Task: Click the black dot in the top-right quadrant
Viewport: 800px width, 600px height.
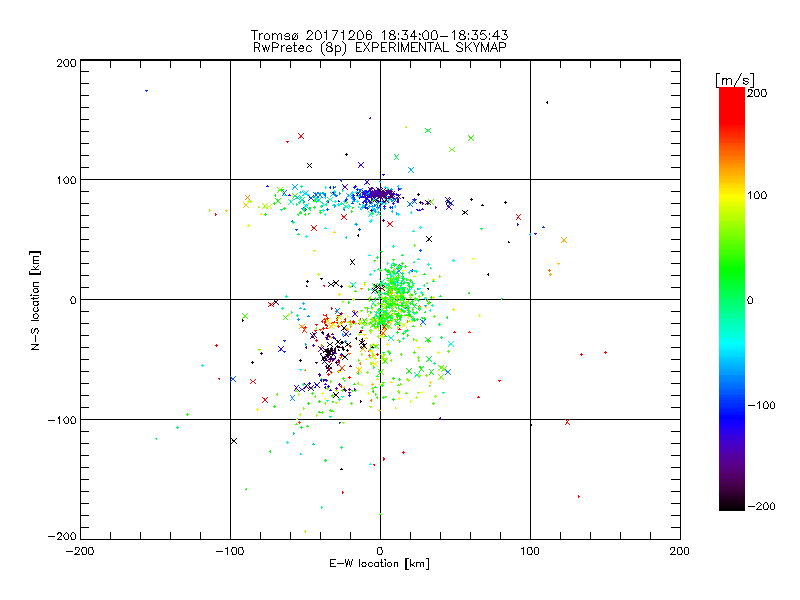Action: (x=547, y=103)
